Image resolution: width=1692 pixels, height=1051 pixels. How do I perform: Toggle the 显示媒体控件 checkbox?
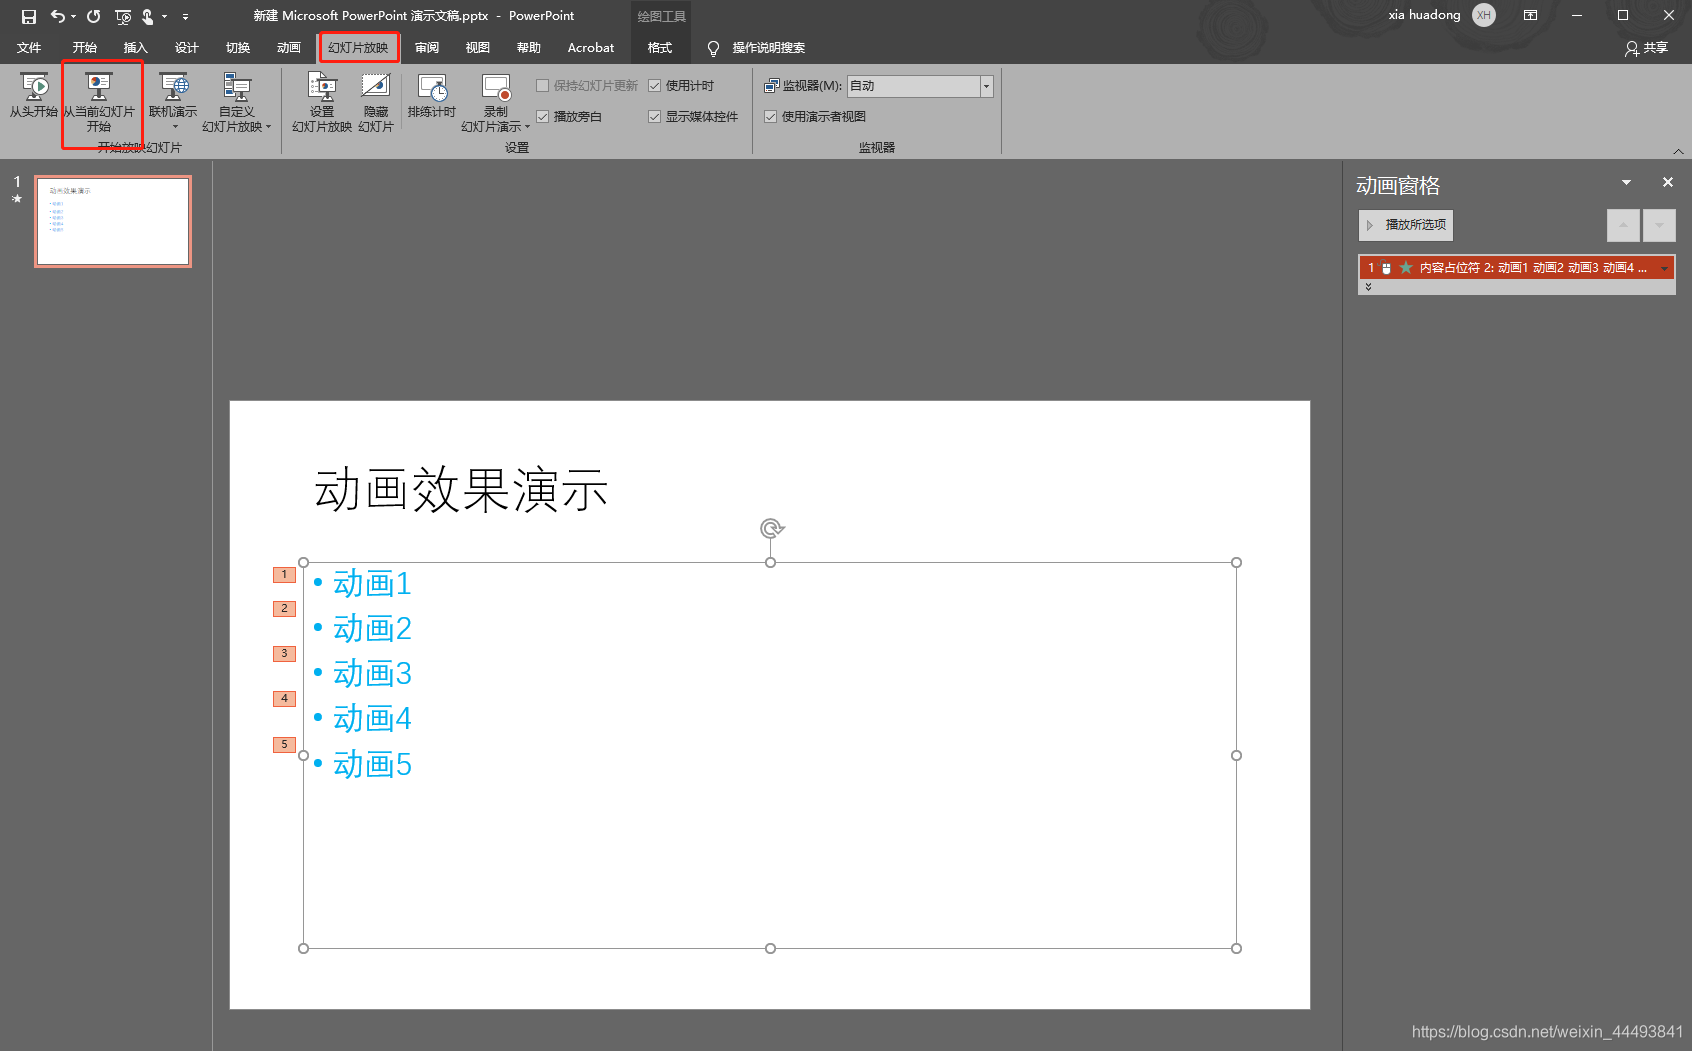tap(655, 117)
